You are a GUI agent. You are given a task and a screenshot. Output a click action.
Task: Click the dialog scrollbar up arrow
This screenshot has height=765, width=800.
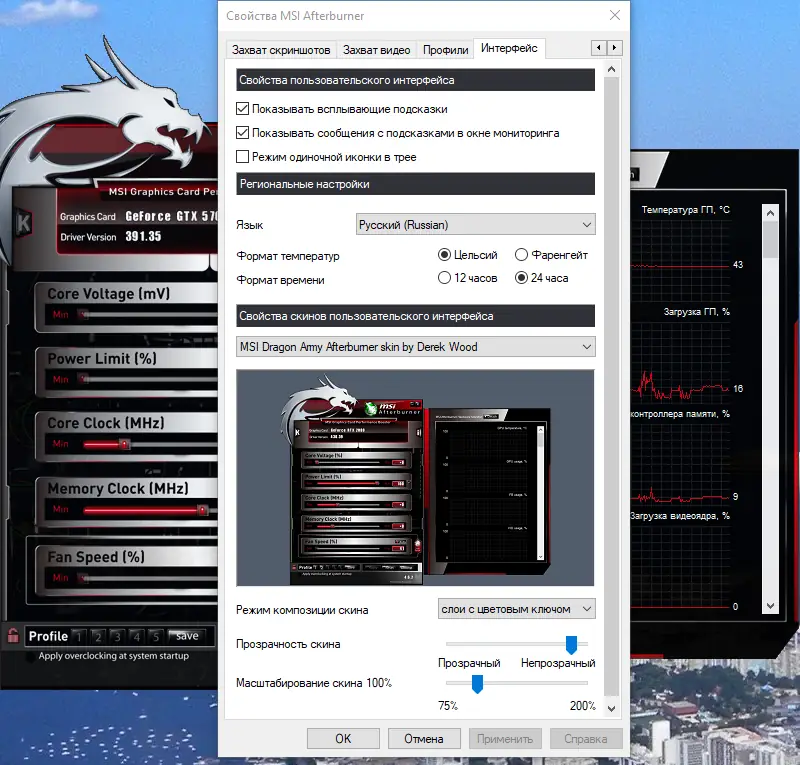pyautogui.click(x=611, y=69)
